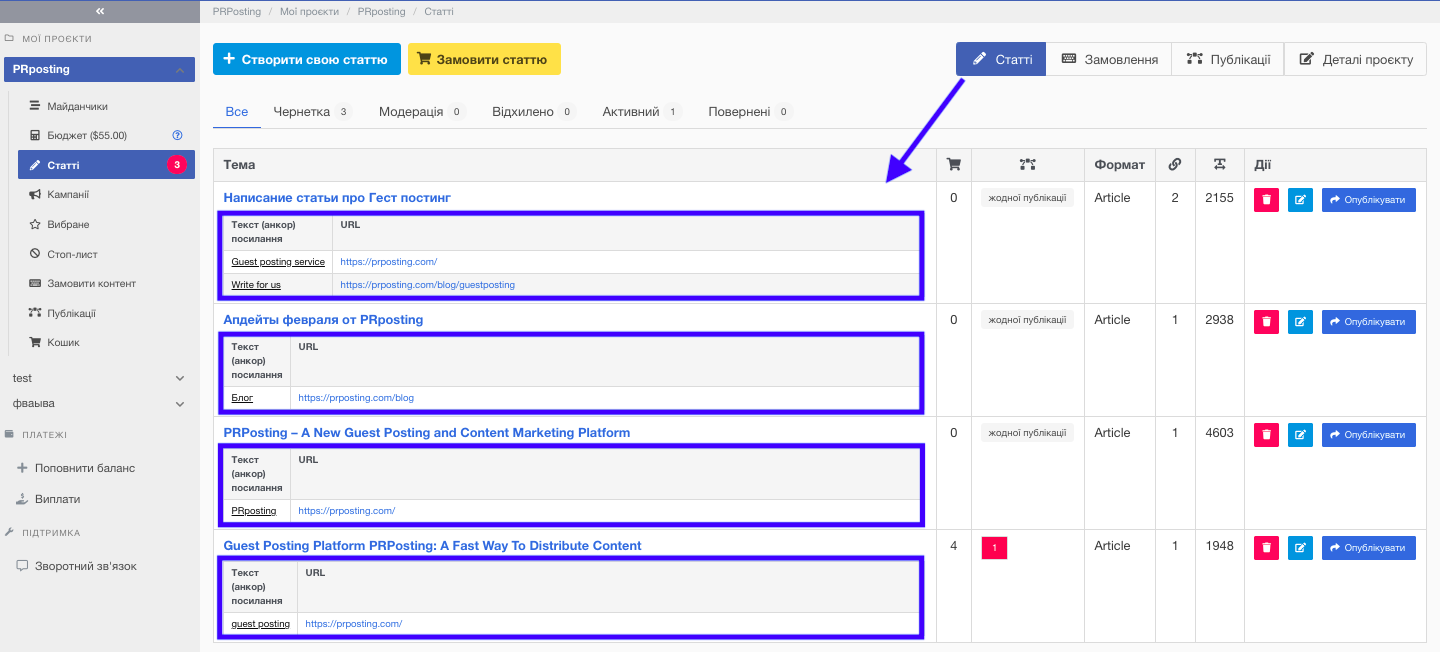Click the guest posting anchor text
Screen dimensions: 1440x652
click(x=260, y=624)
